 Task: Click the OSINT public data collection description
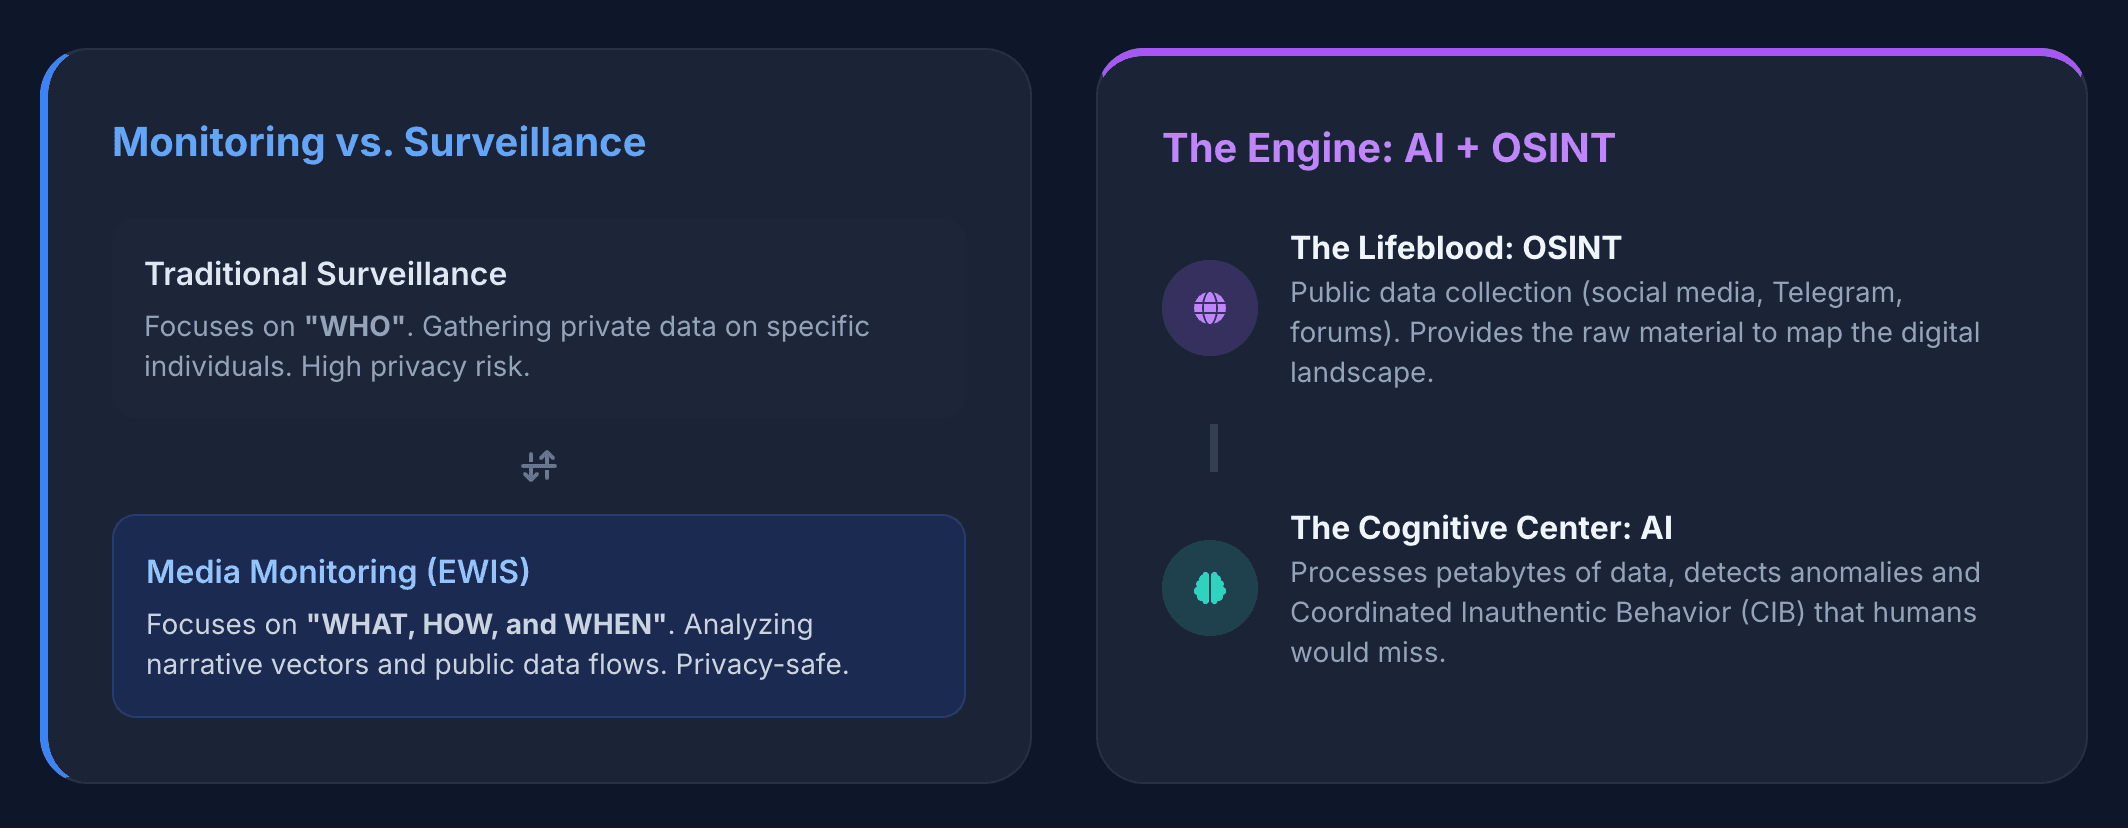click(x=1634, y=332)
